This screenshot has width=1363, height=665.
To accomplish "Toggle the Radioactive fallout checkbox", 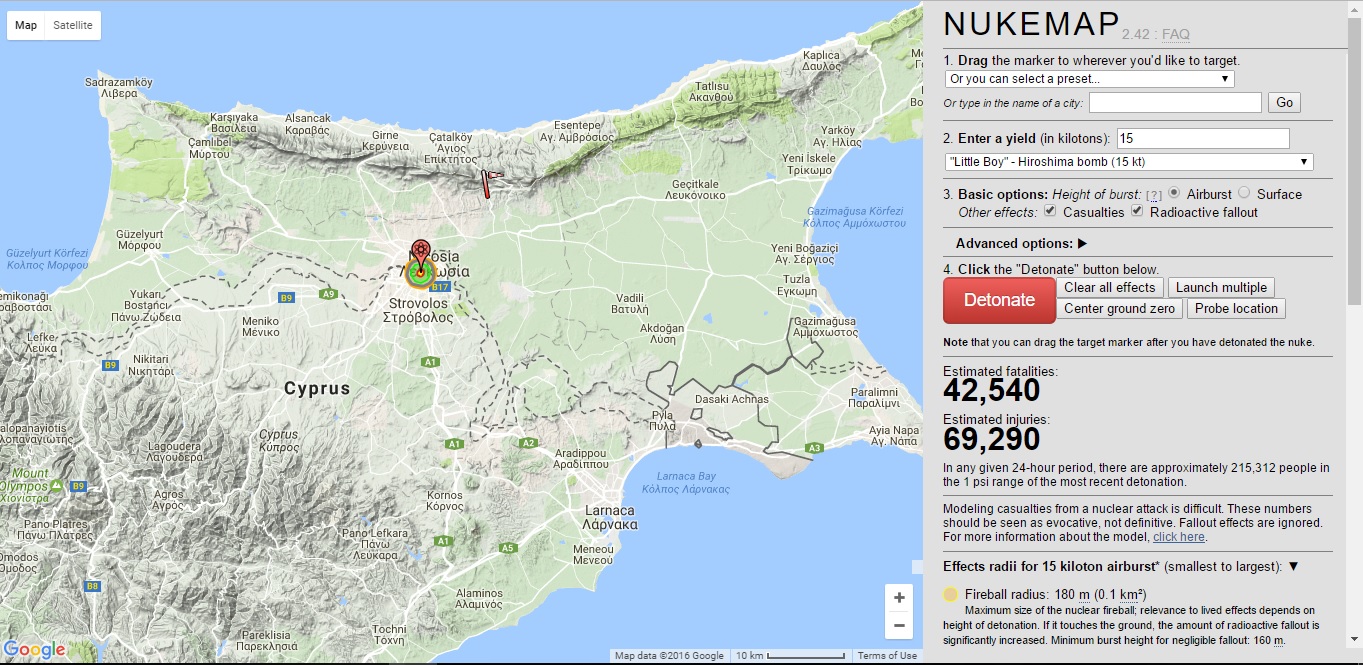I will click(x=1137, y=211).
